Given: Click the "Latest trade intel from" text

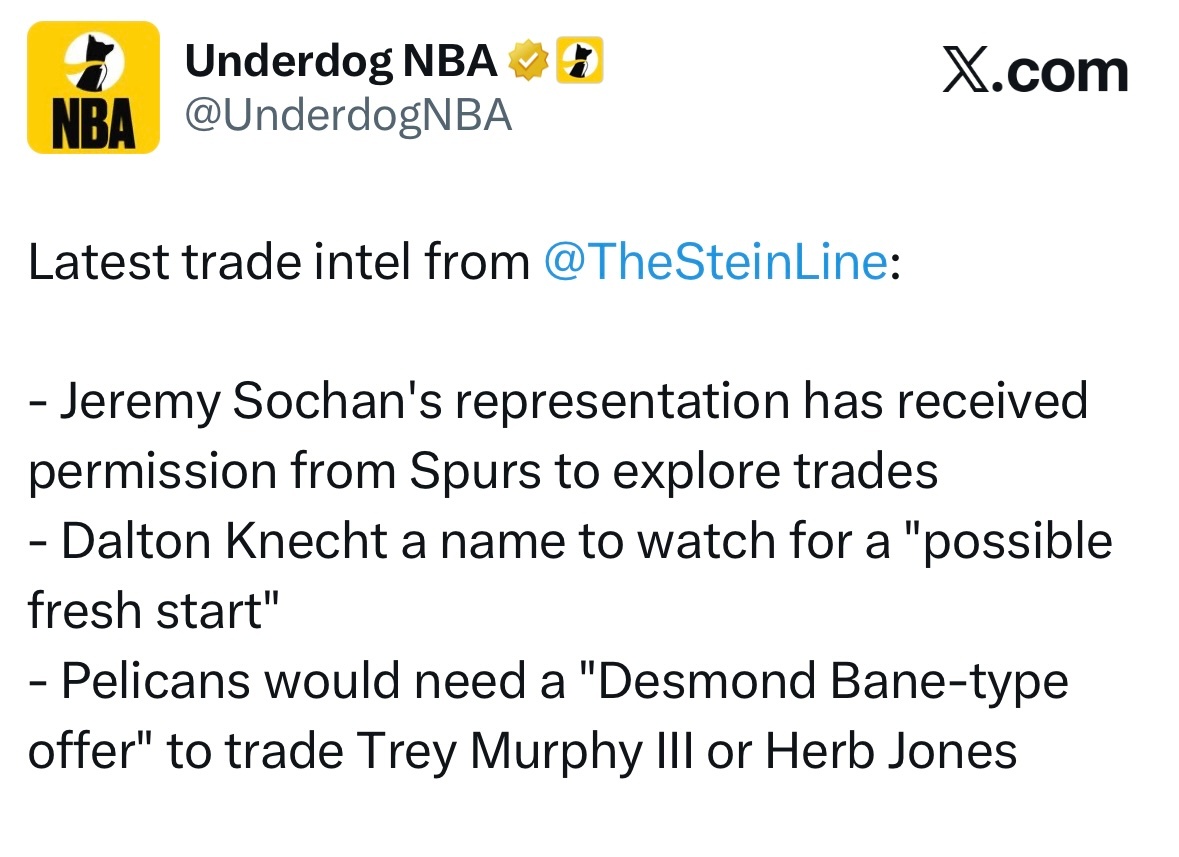Looking at the screenshot, I should coord(279,262).
